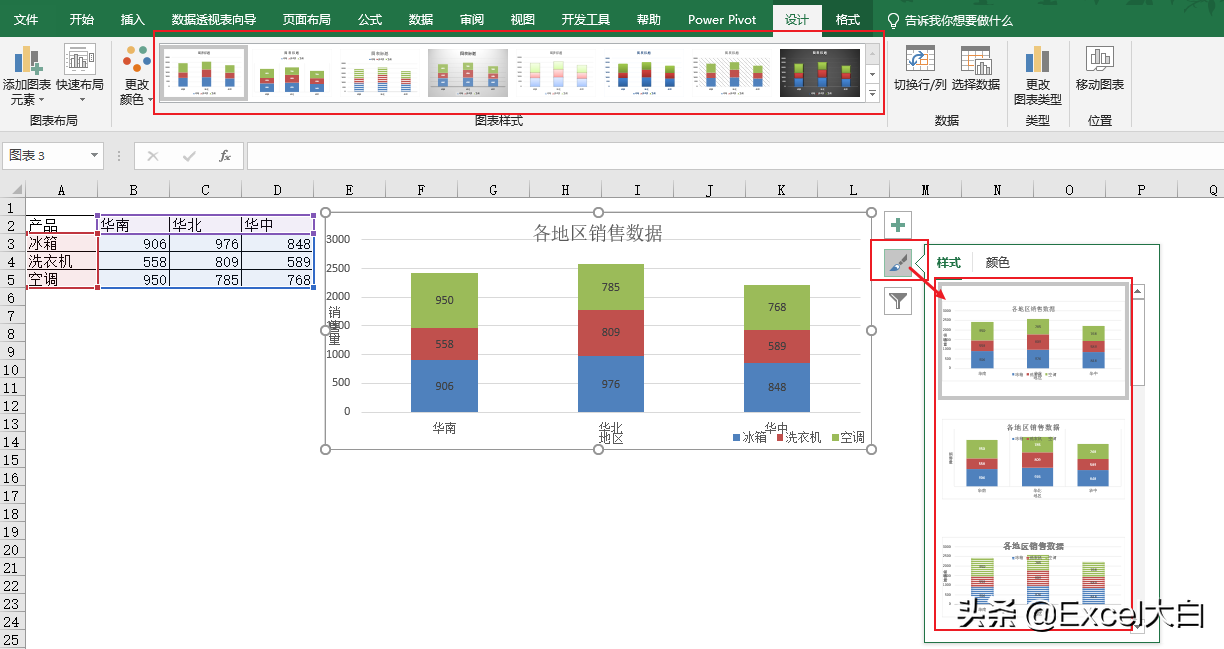Click the formula bar input area
This screenshot has width=1224, height=649.
[x=734, y=156]
